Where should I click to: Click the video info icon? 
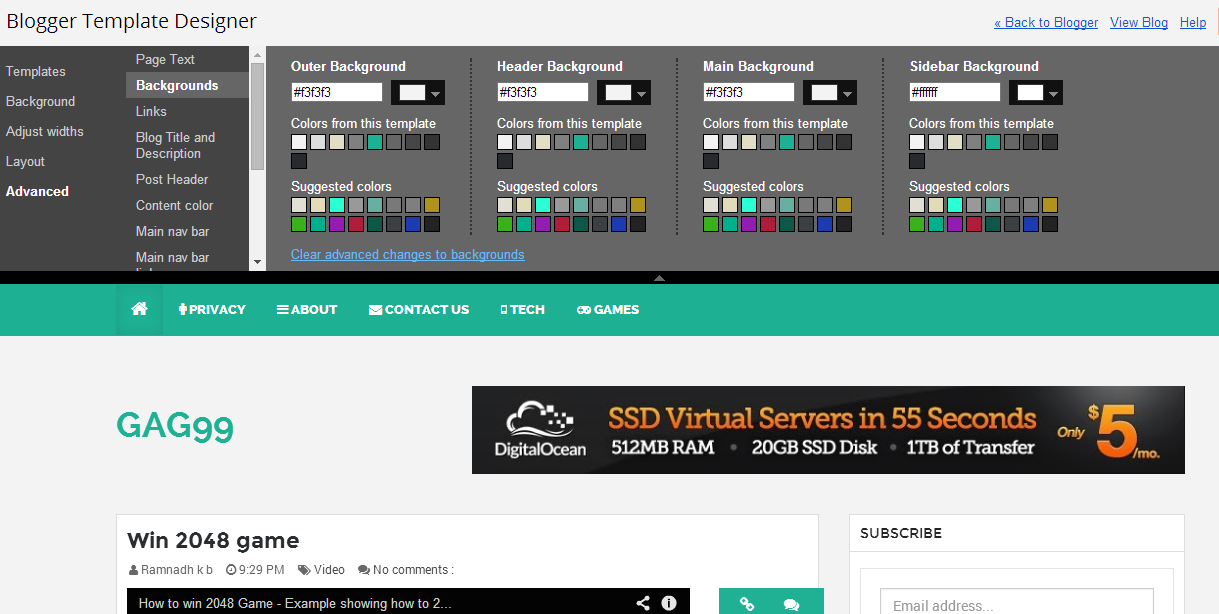669,603
